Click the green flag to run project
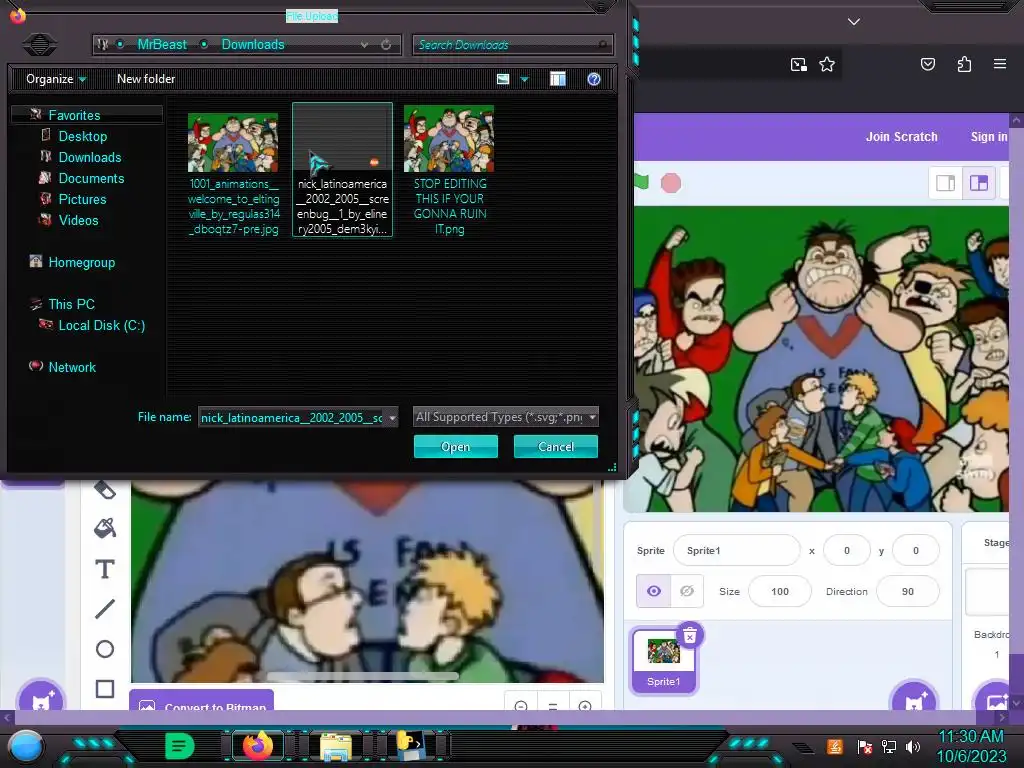 point(641,182)
